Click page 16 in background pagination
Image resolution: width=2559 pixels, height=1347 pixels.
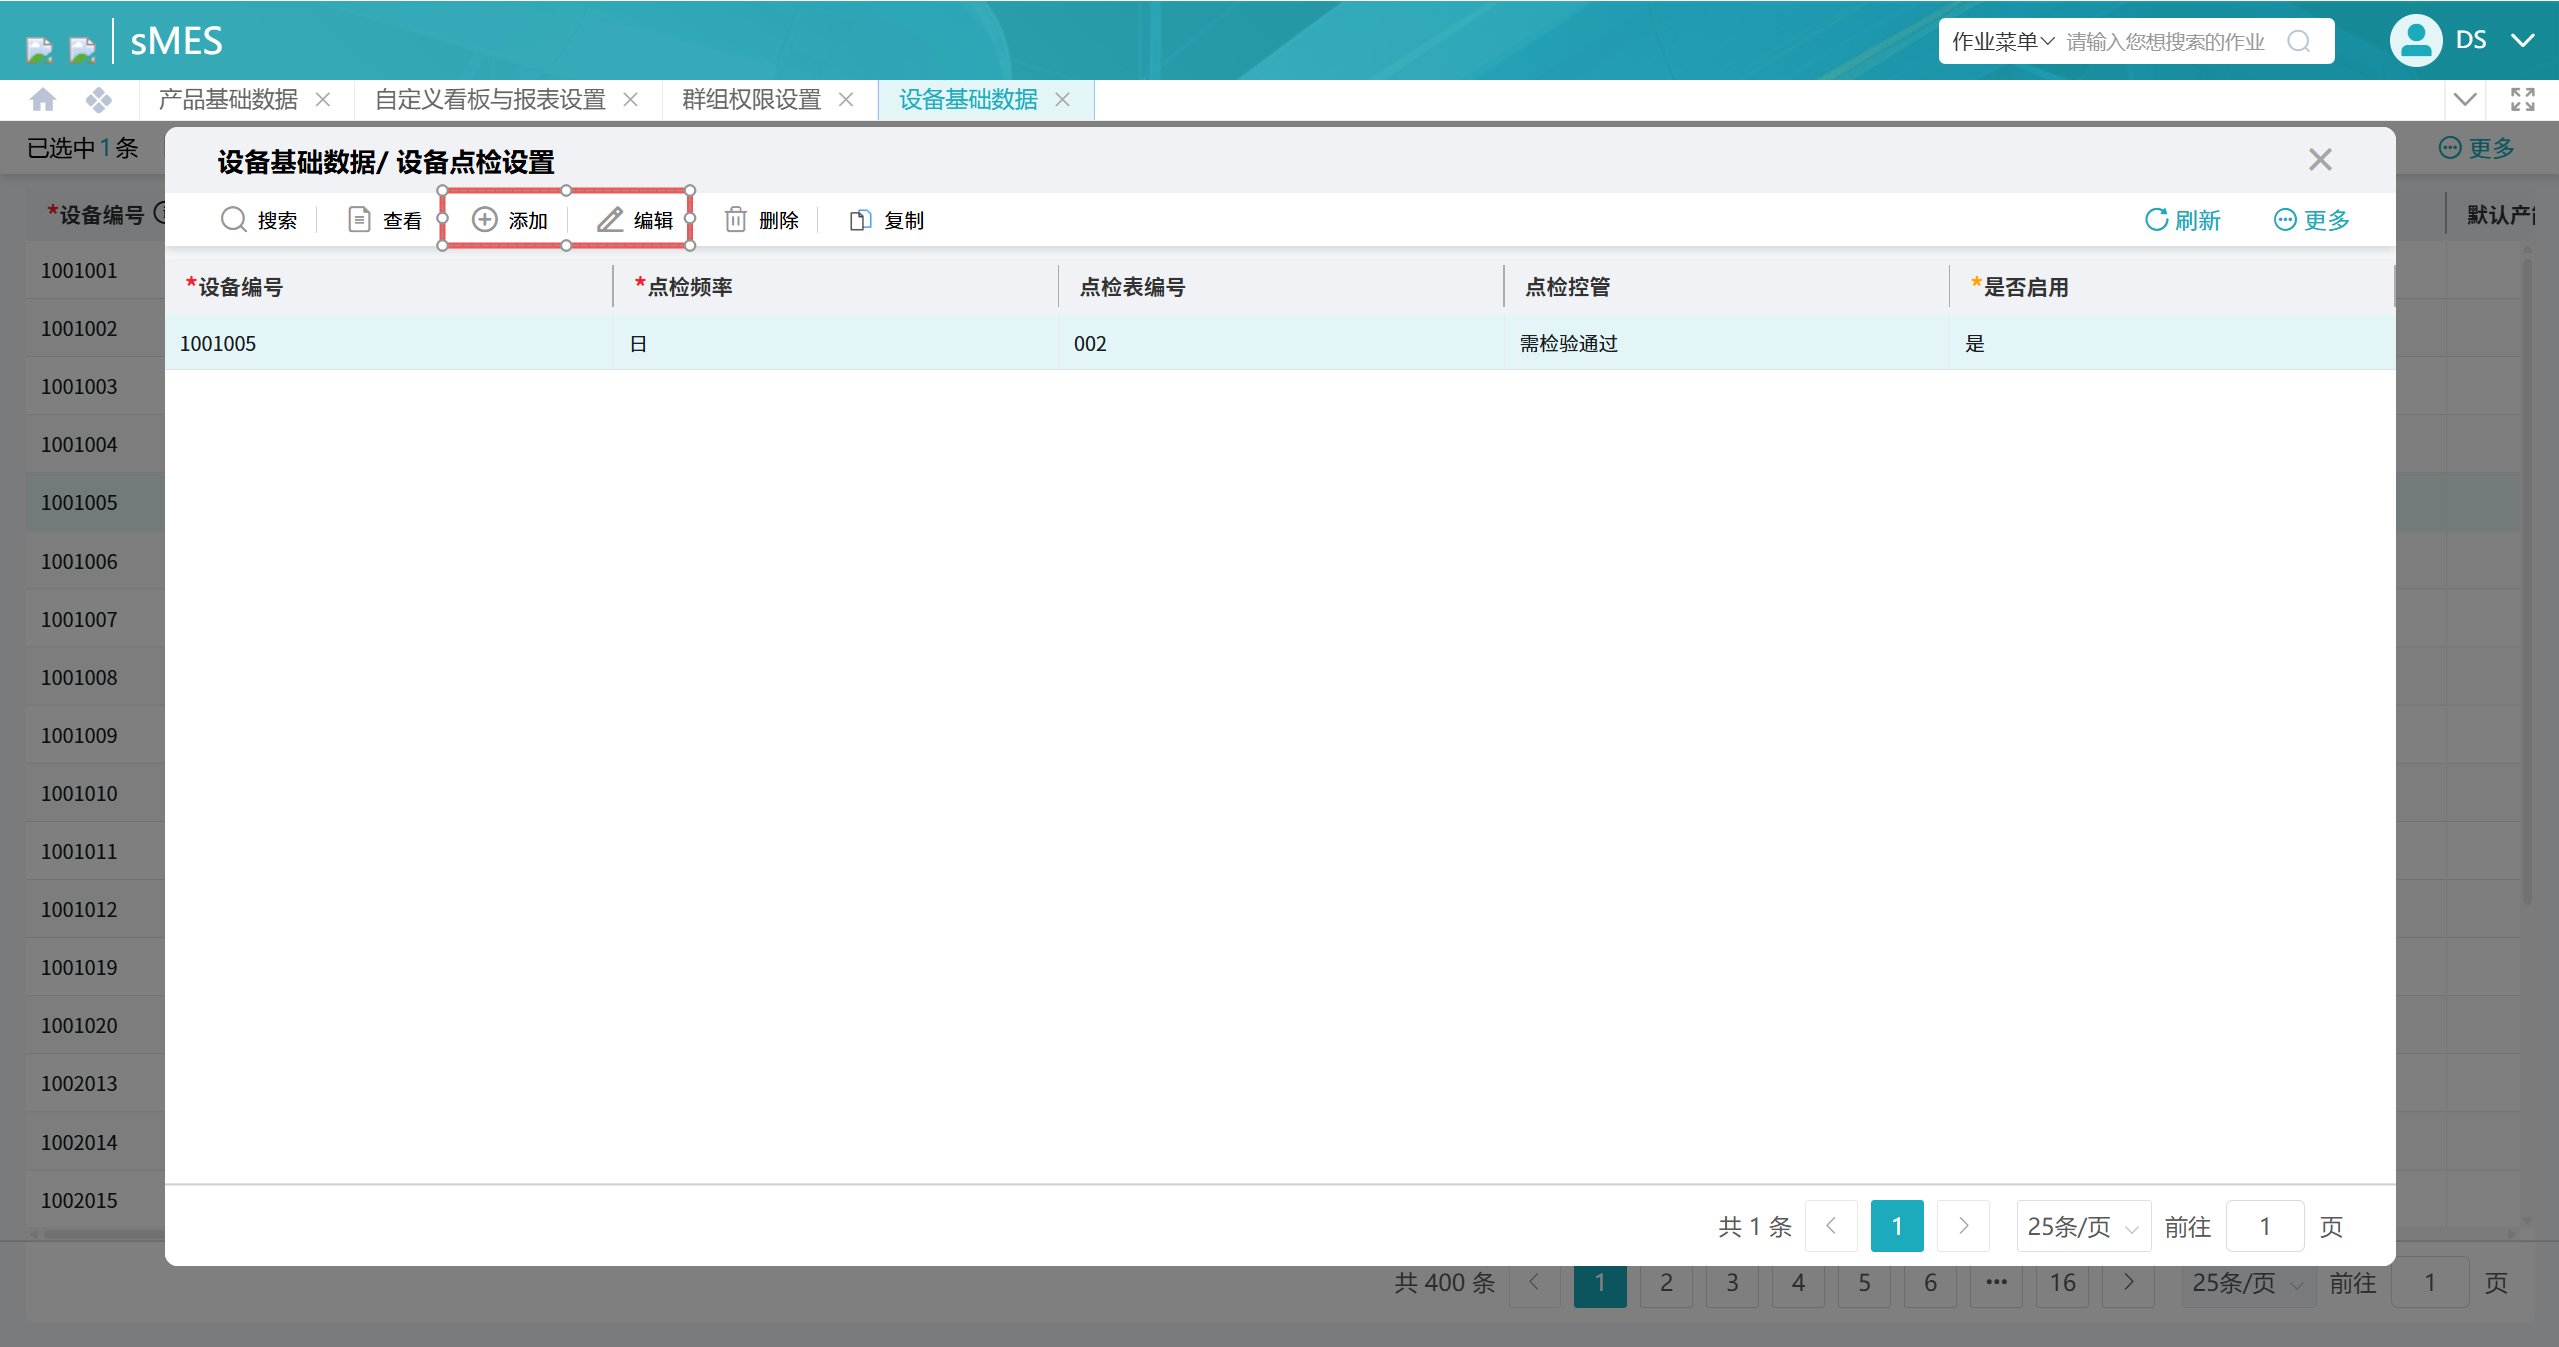pos(2062,1283)
